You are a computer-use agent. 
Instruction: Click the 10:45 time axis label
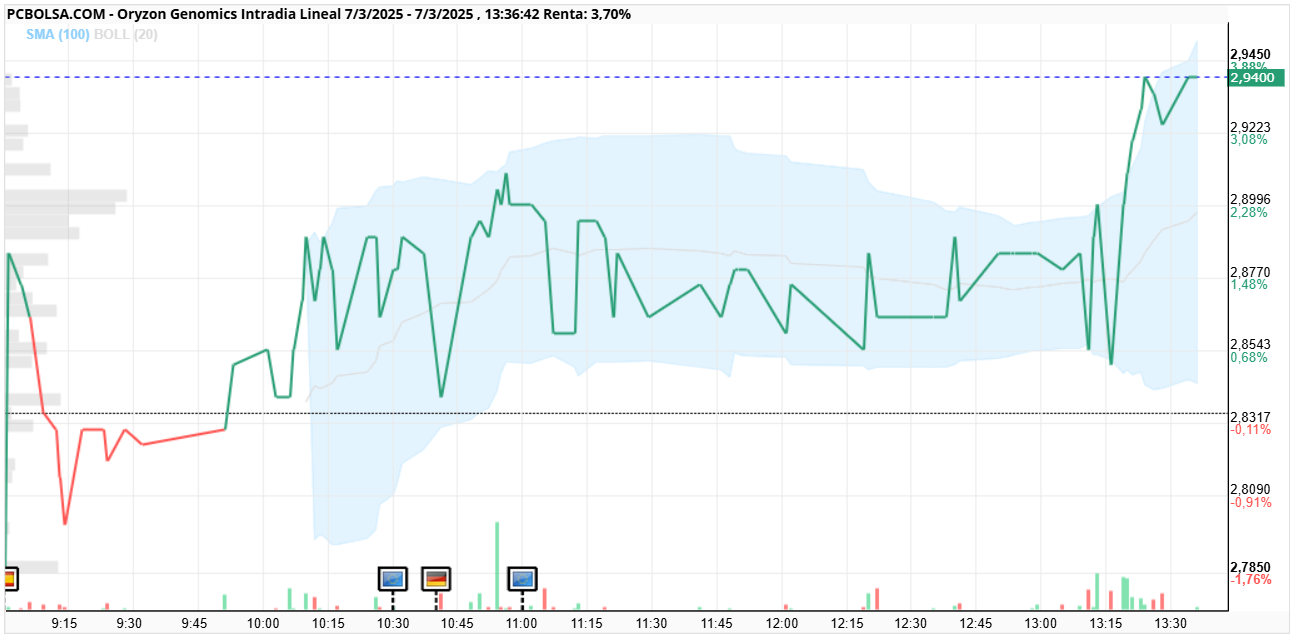457,623
